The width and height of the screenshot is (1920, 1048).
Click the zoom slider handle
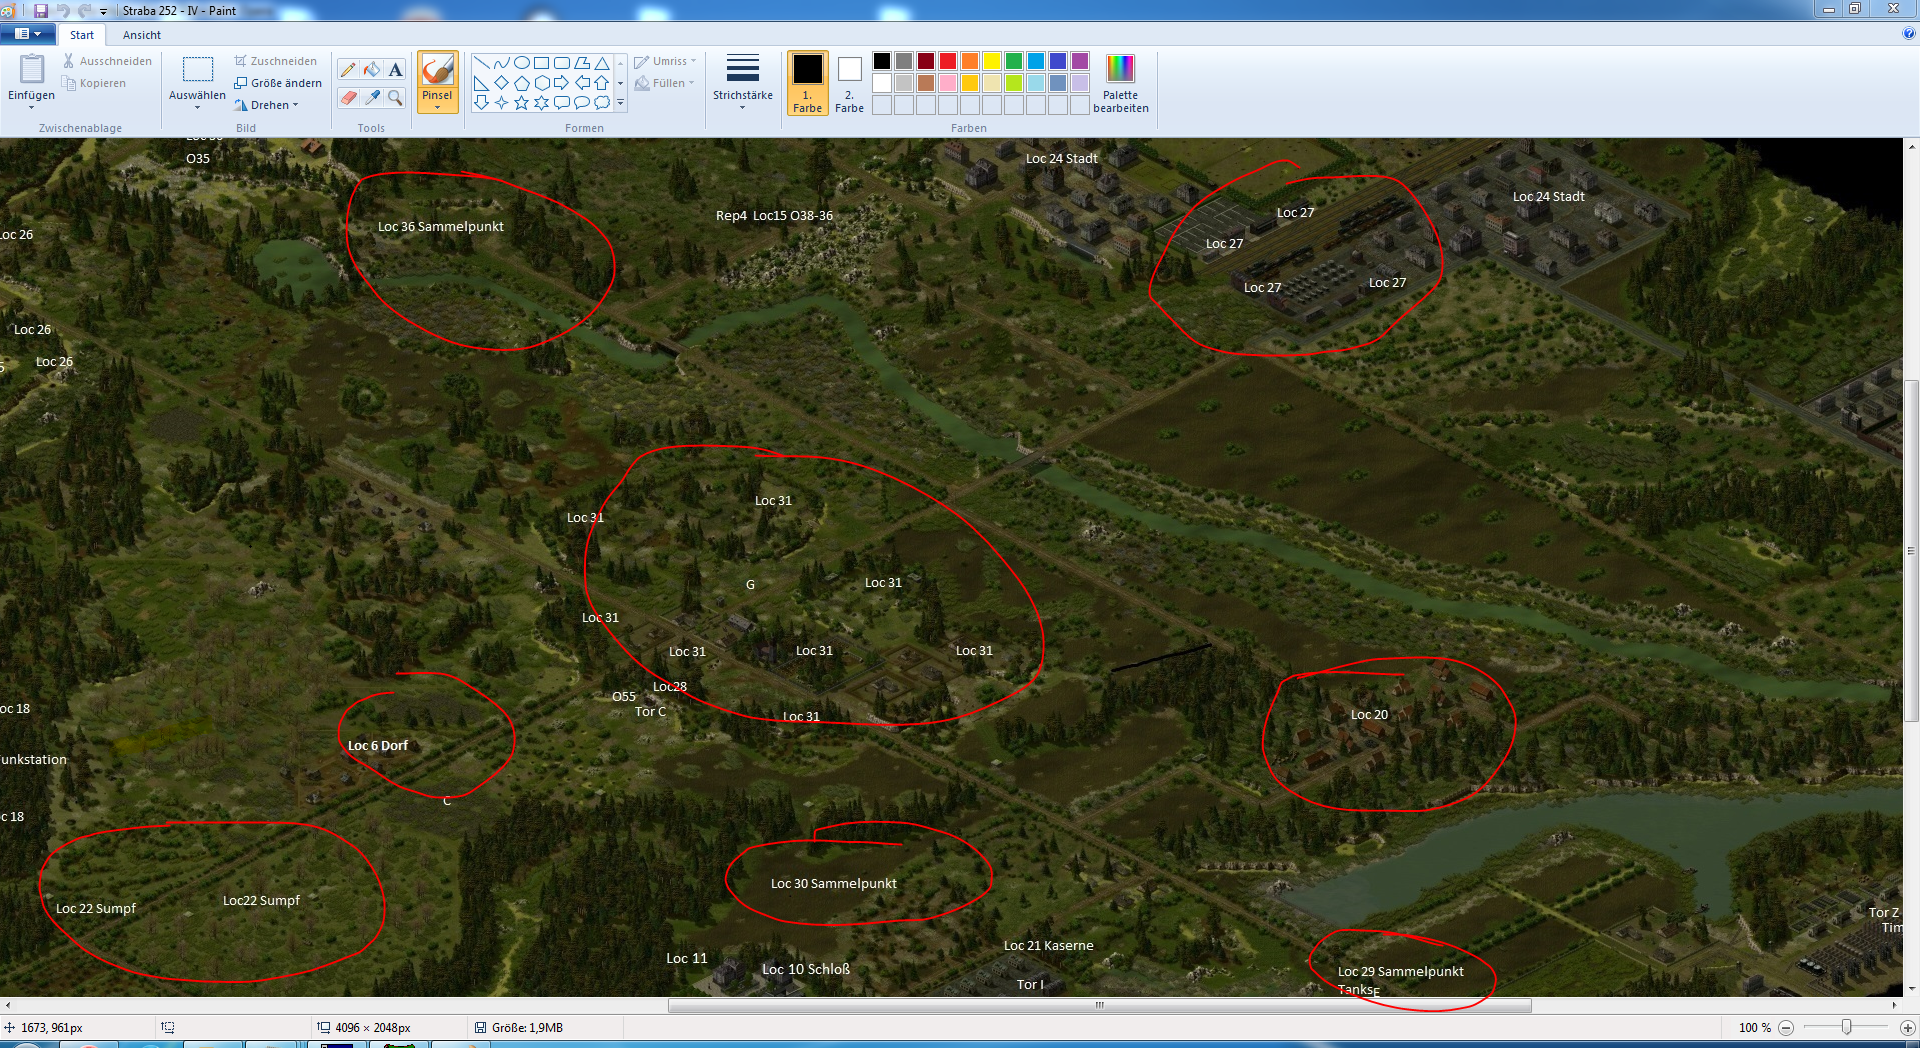coord(1847,1027)
